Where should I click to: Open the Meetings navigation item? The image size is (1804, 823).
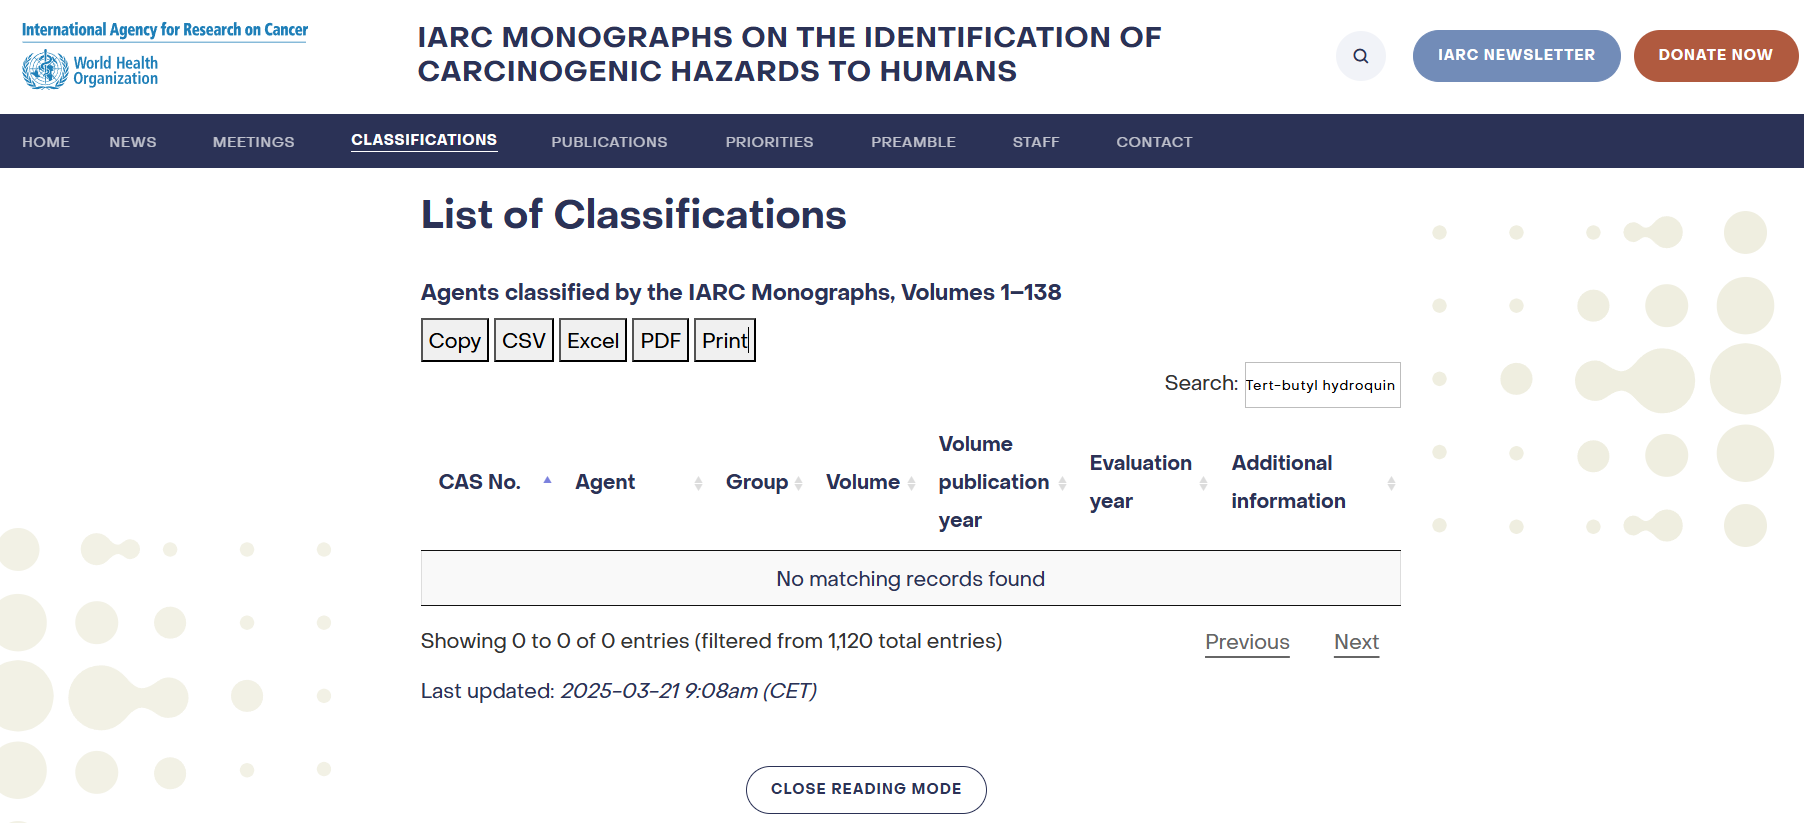(253, 142)
